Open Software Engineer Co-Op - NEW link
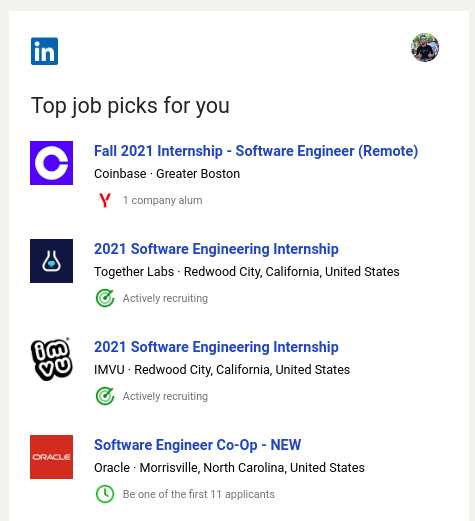The width and height of the screenshot is (475, 521). pos(197,445)
